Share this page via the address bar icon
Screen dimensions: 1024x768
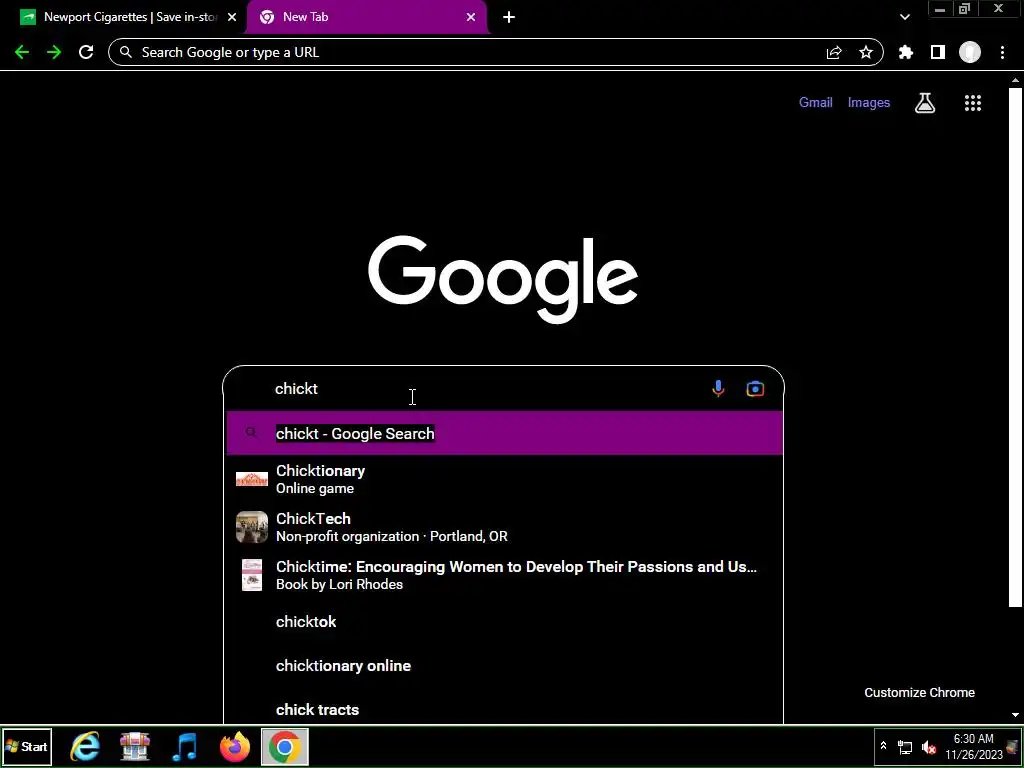click(x=834, y=53)
